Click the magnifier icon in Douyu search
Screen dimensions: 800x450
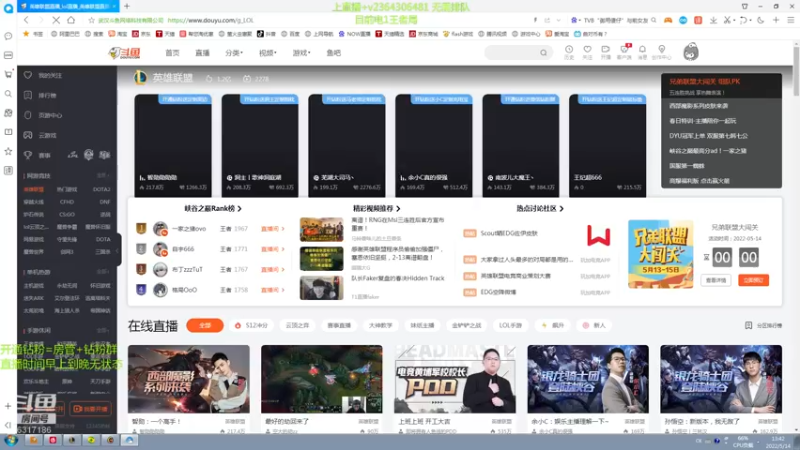click(543, 53)
